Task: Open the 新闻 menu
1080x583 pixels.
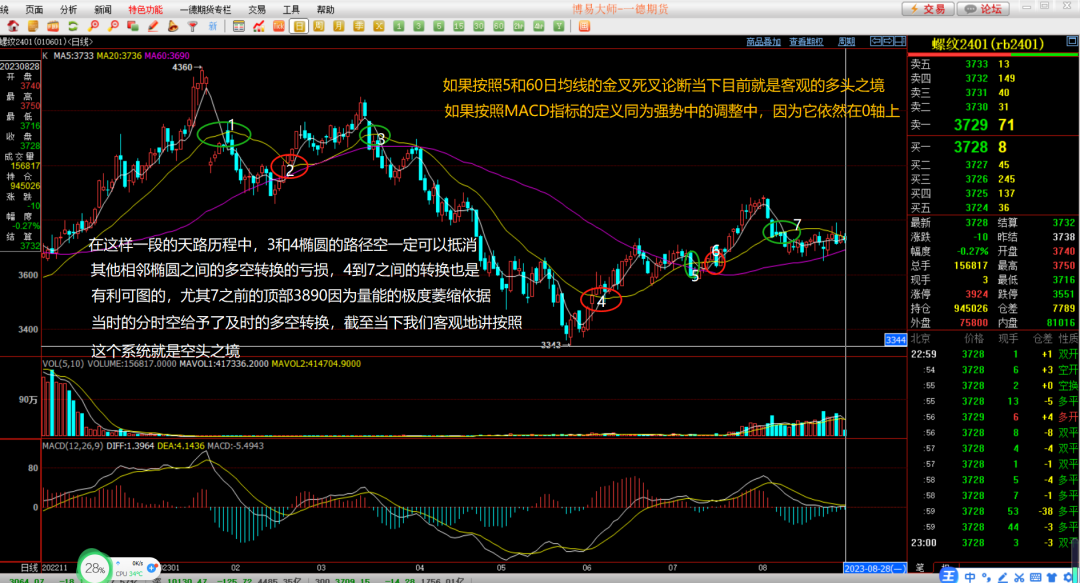Action: point(103,10)
